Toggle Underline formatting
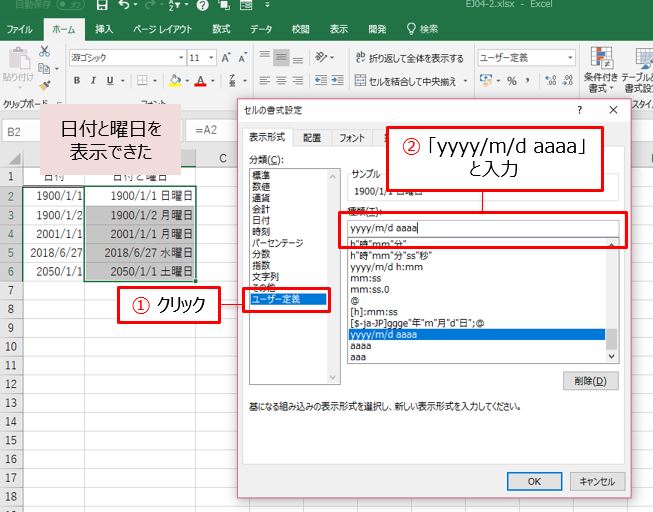Viewport: 653px width, 512px height. point(110,80)
